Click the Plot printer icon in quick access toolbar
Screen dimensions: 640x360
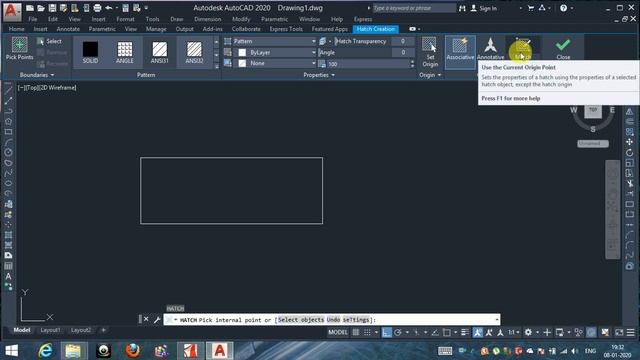pyautogui.click(x=97, y=8)
